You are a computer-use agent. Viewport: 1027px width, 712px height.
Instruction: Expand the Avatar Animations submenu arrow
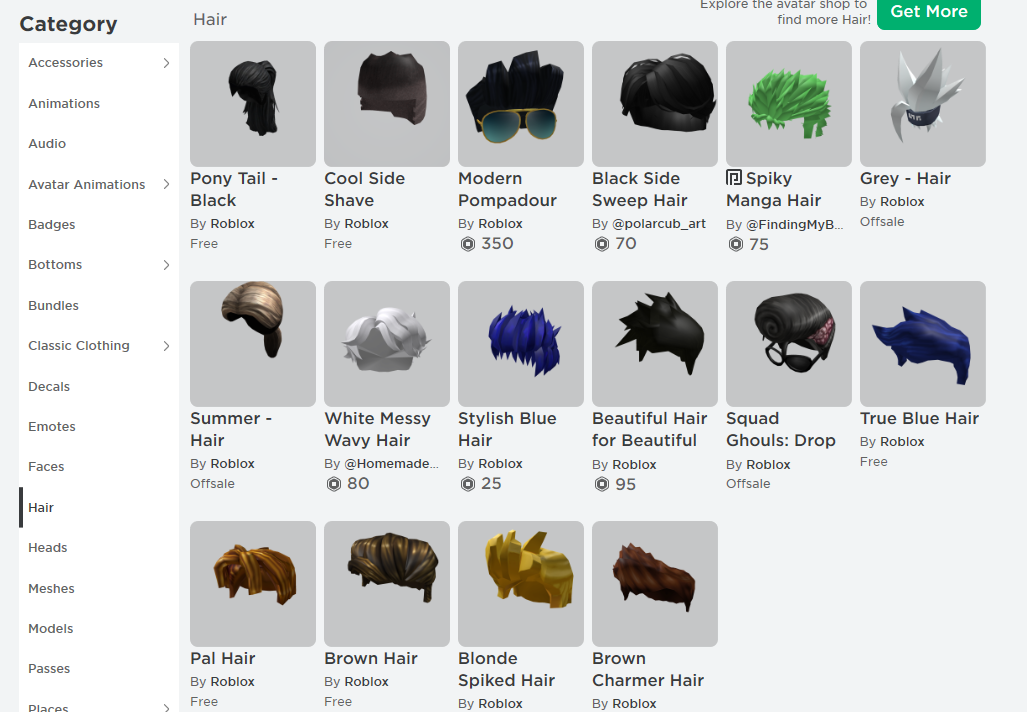coord(166,184)
